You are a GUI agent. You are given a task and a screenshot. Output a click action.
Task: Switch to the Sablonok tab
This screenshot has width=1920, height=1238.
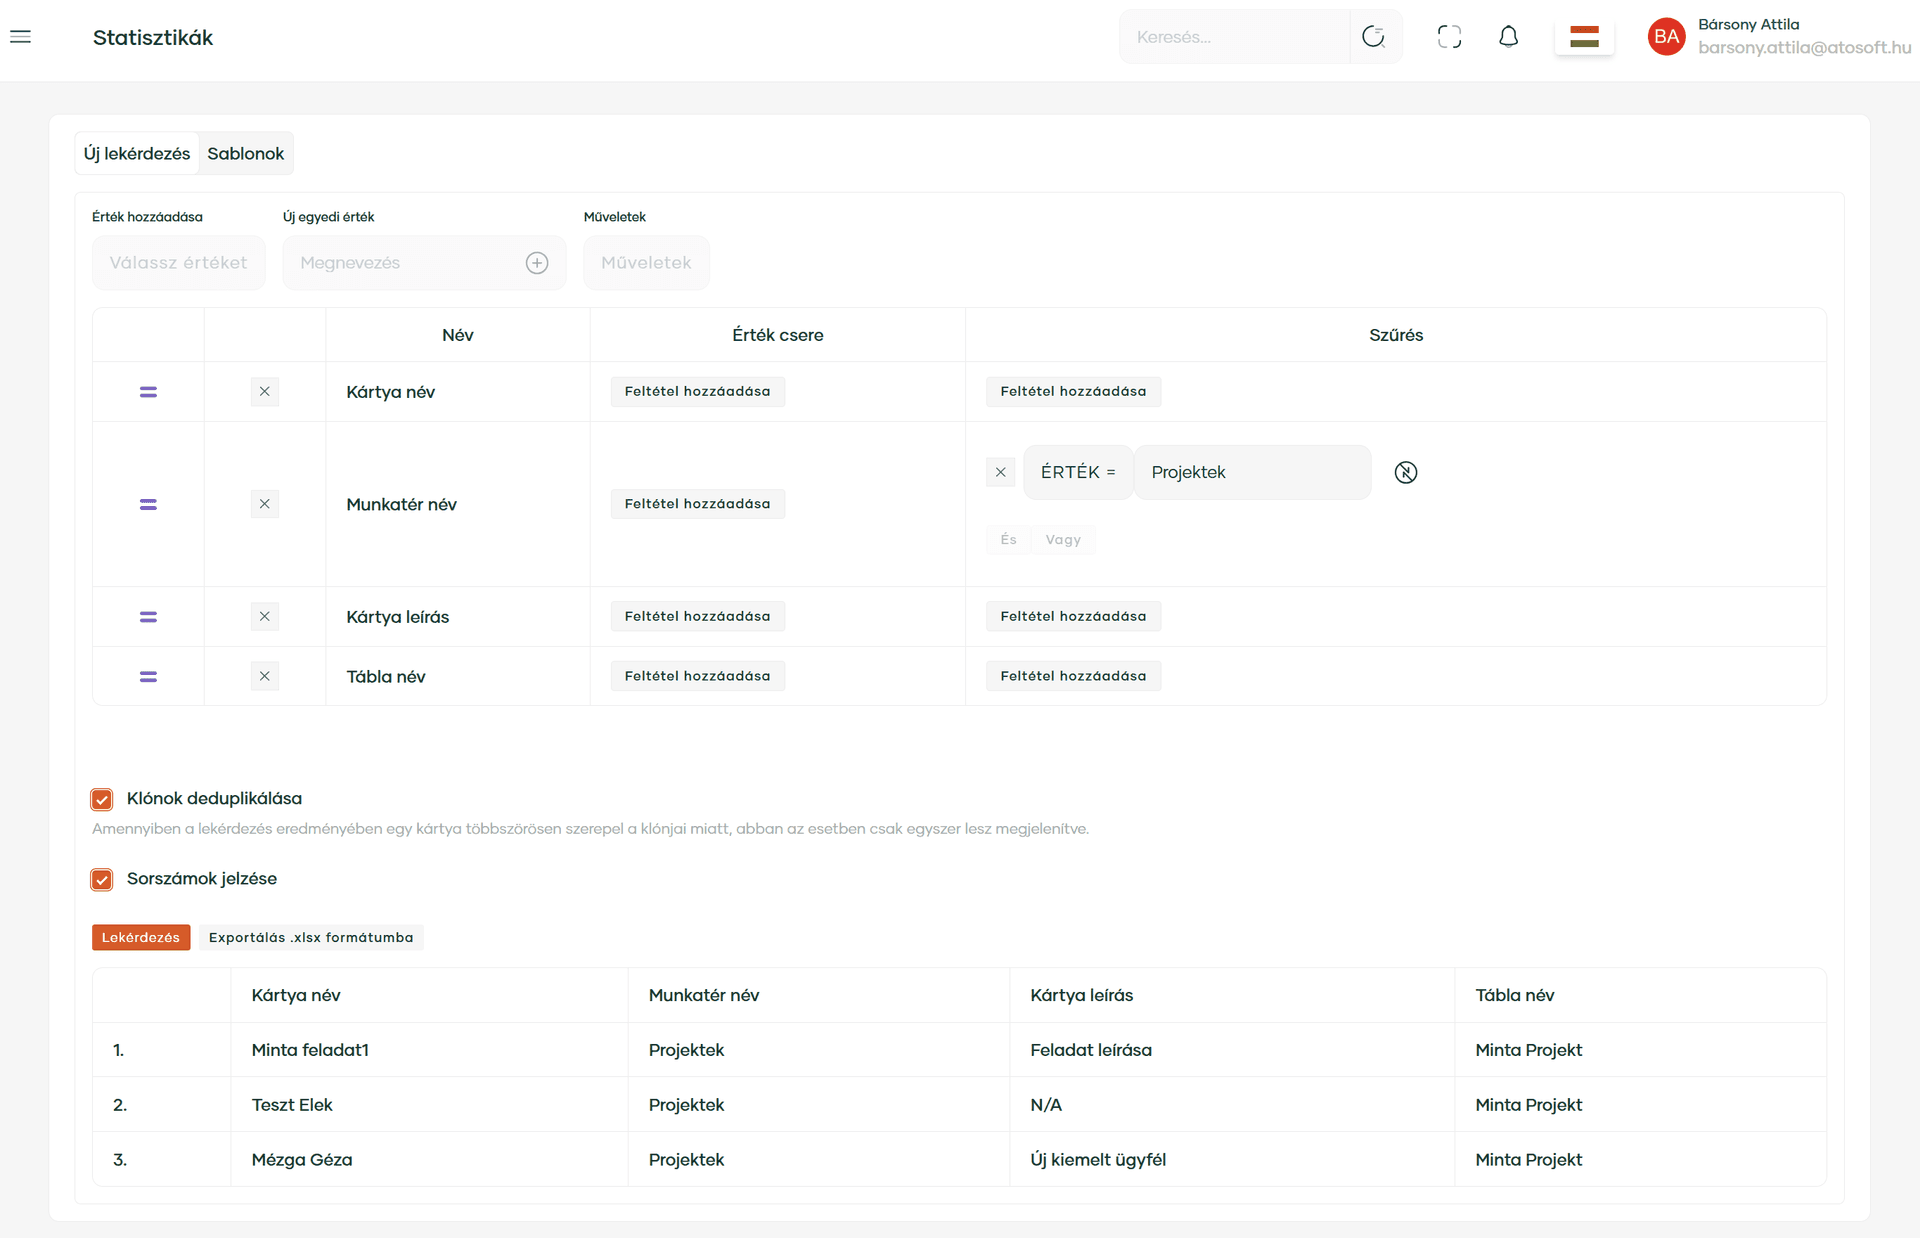pos(245,154)
